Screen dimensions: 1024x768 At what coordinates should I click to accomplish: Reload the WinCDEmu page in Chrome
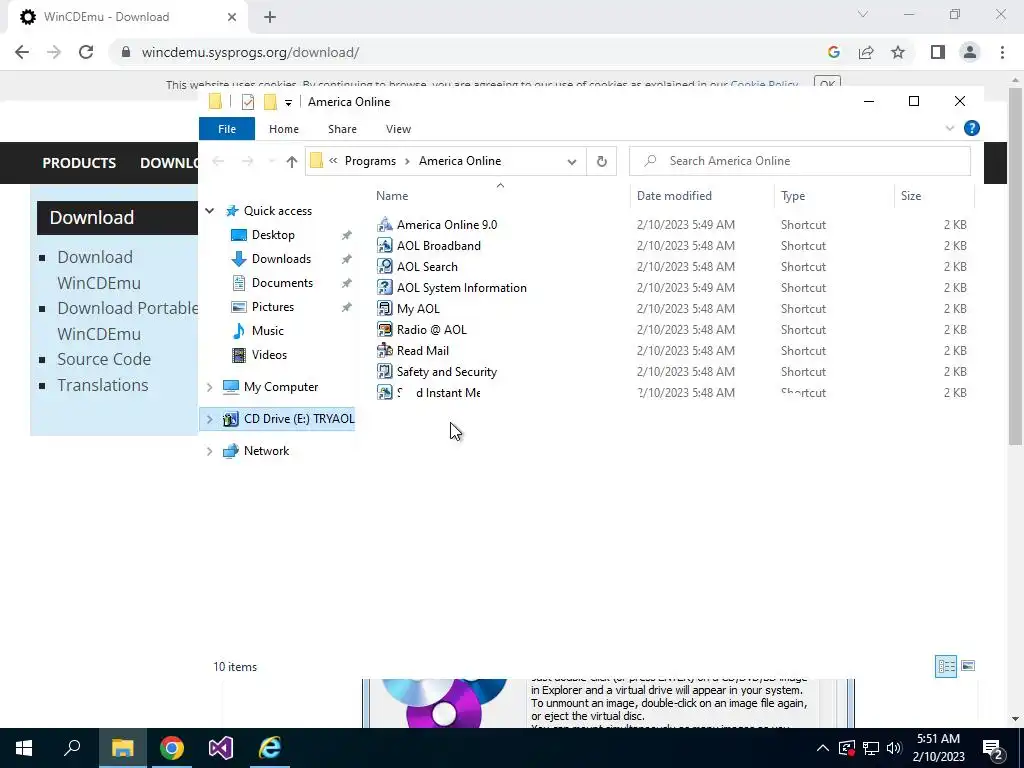click(x=86, y=52)
